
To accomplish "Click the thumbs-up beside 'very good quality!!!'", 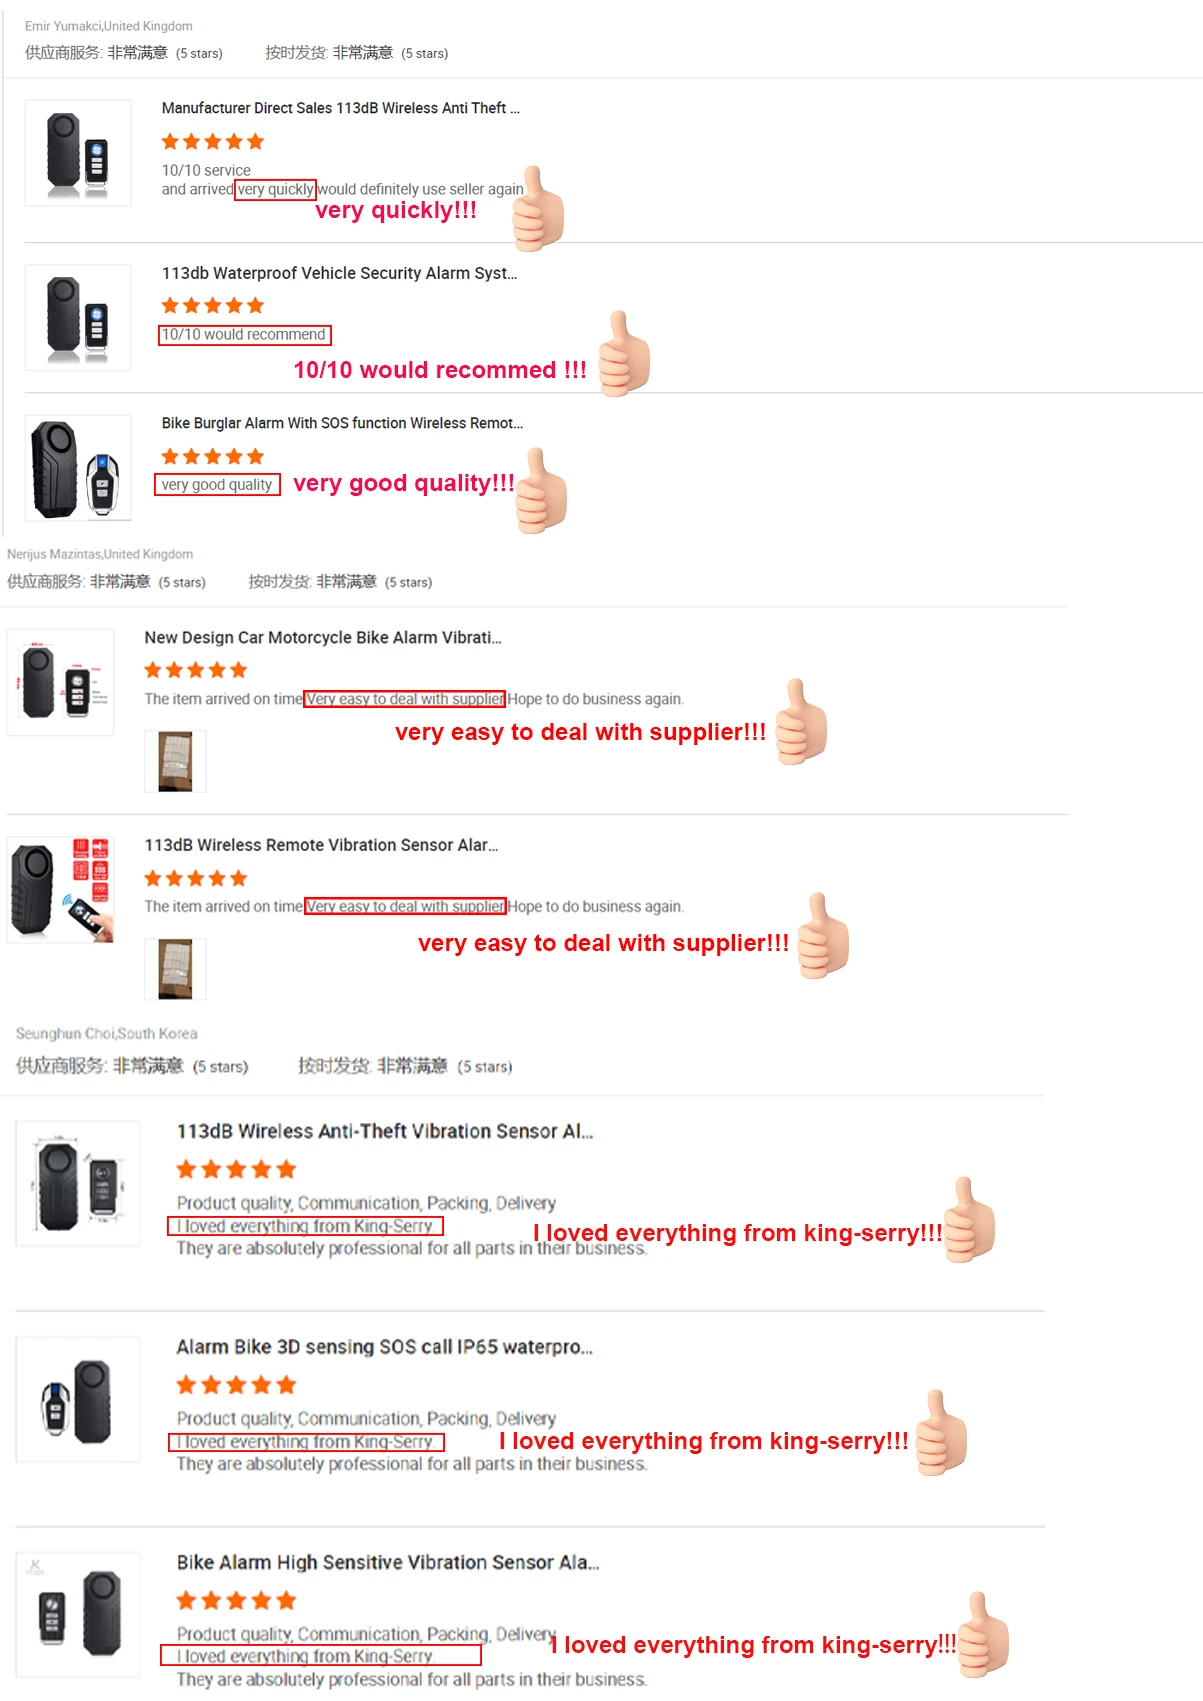I will click(x=542, y=490).
